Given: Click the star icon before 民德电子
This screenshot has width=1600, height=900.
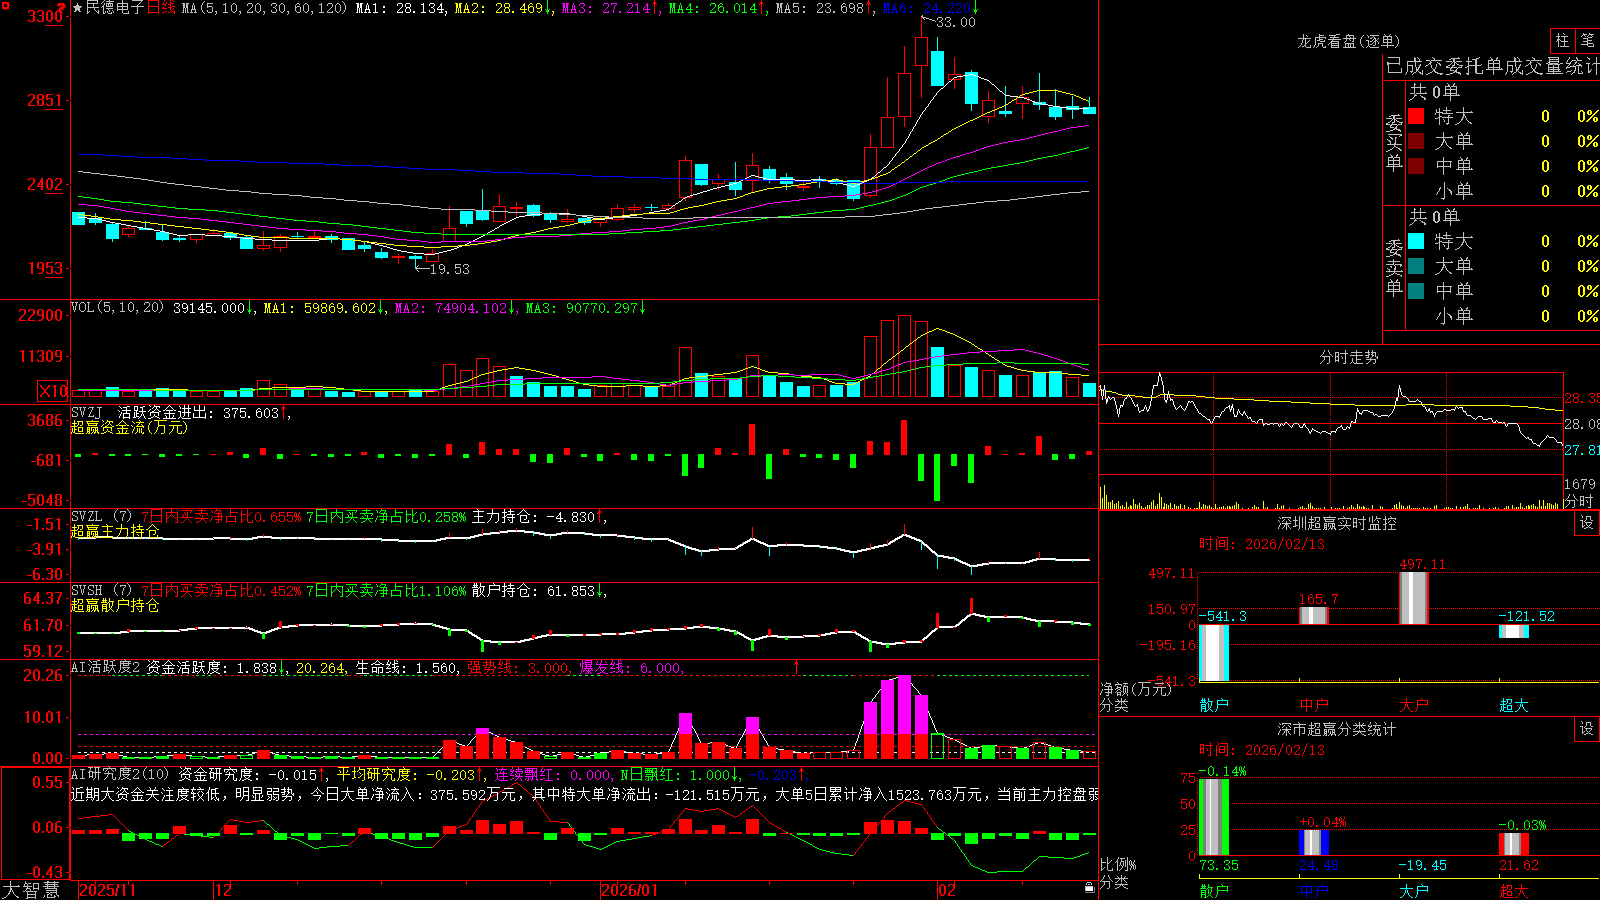Looking at the screenshot, I should coord(78,8).
